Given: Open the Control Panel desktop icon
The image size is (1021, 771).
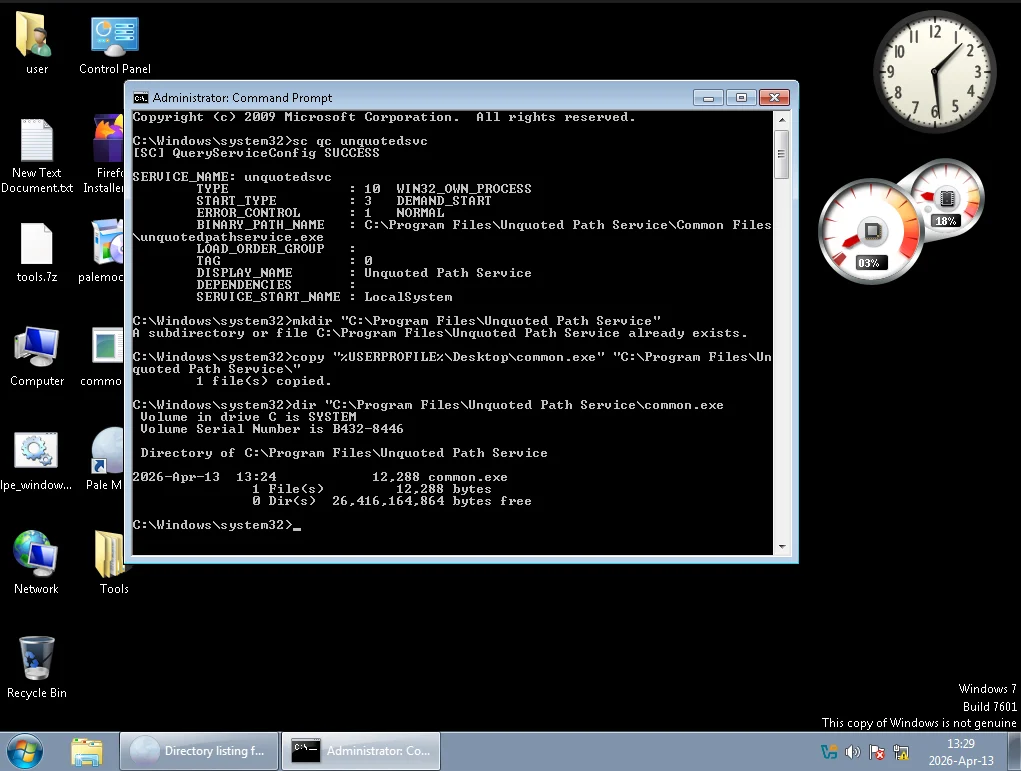Looking at the screenshot, I should [115, 43].
